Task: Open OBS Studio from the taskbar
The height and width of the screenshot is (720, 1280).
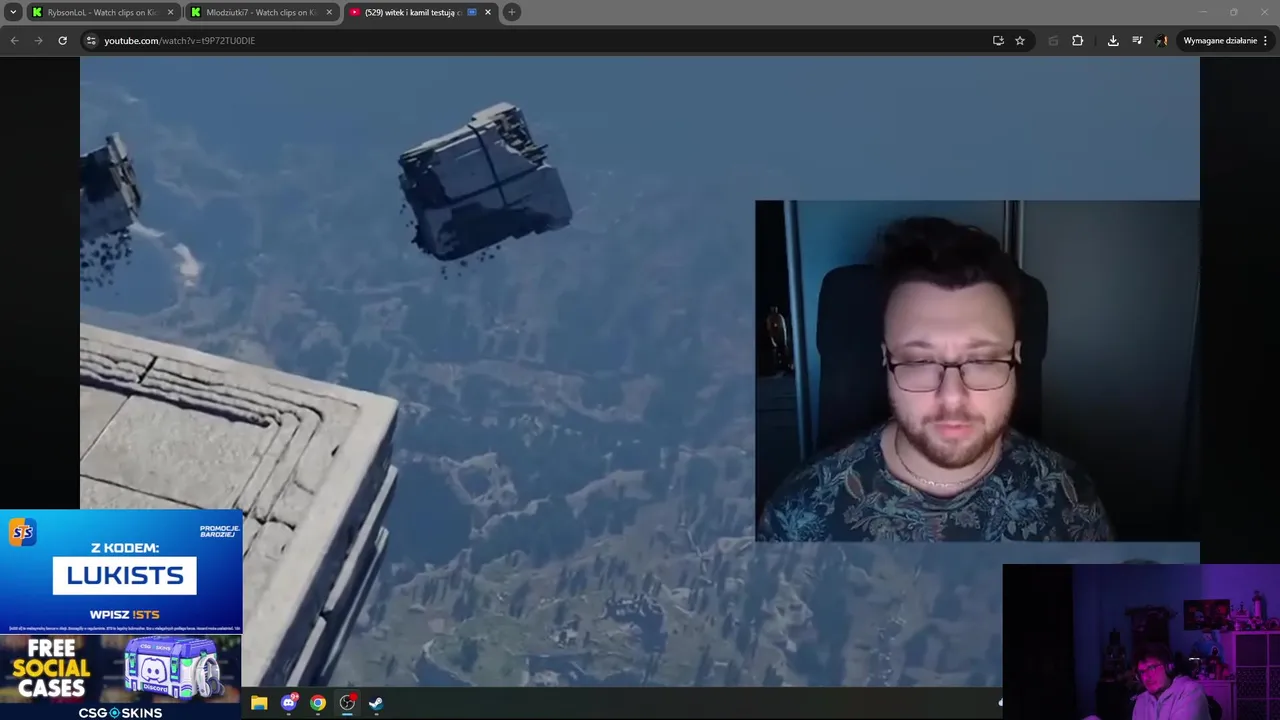Action: (347, 703)
